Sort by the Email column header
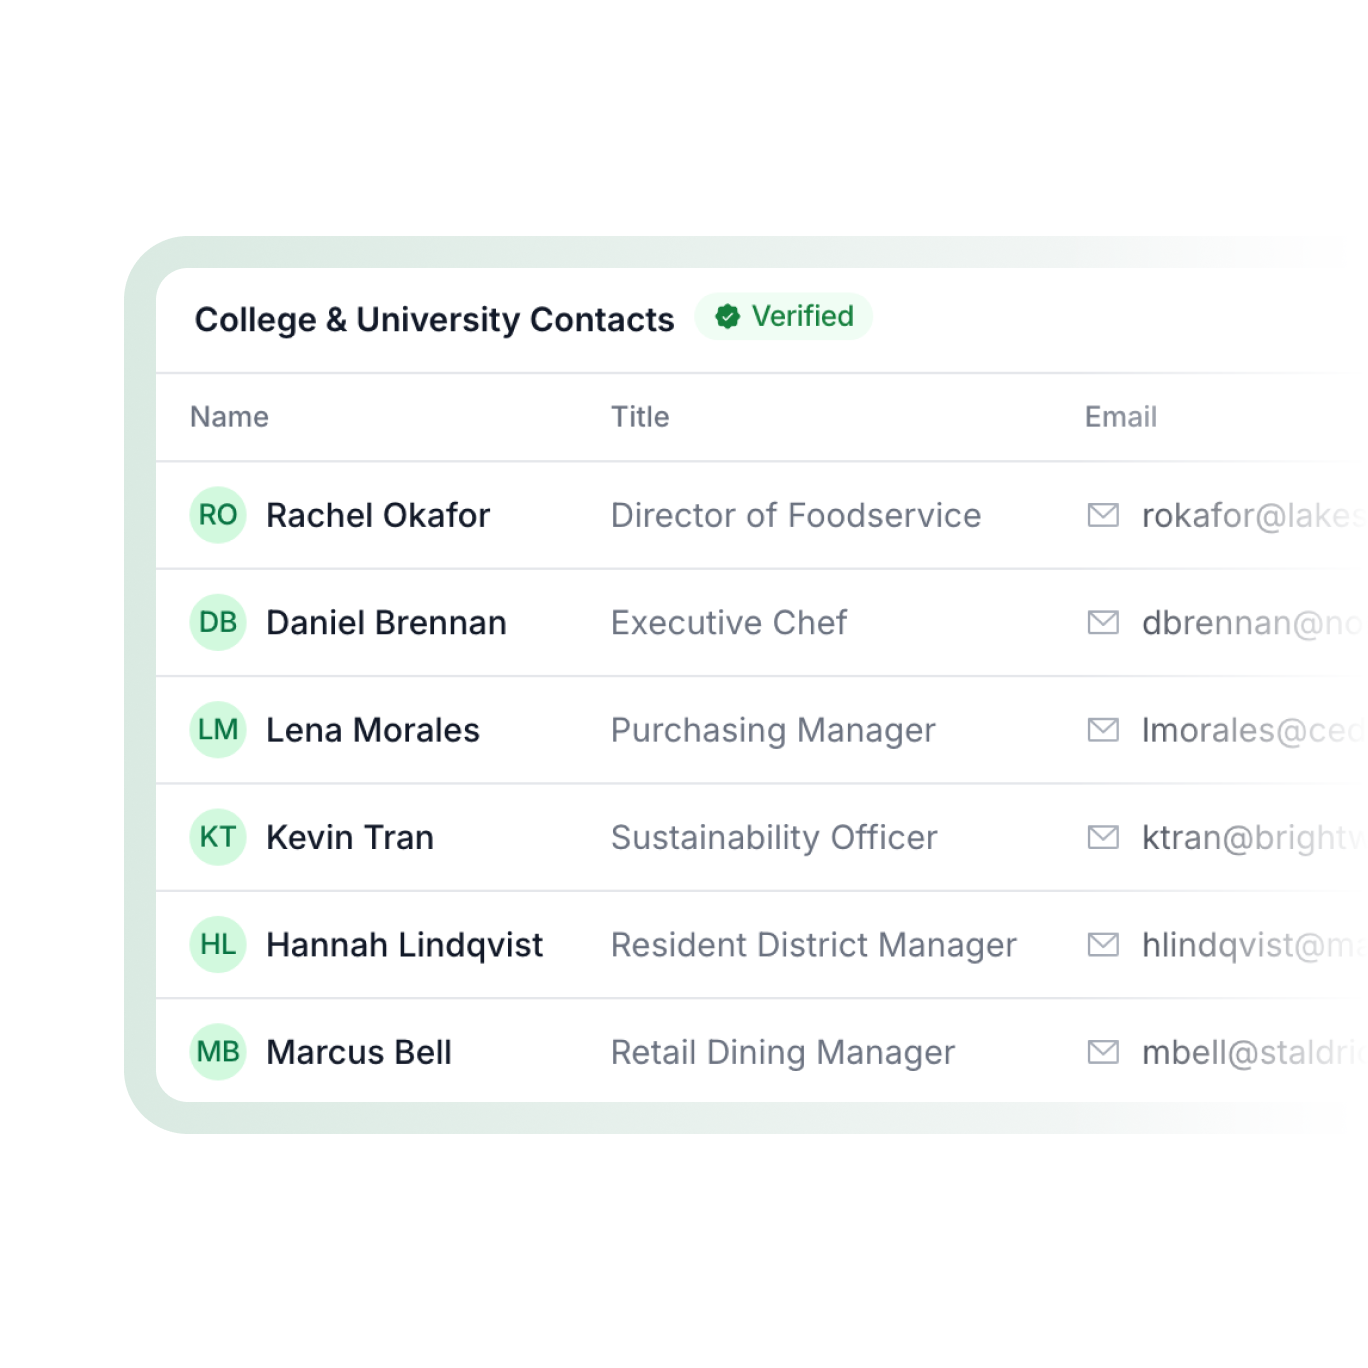1368x1368 pixels. click(x=1121, y=417)
